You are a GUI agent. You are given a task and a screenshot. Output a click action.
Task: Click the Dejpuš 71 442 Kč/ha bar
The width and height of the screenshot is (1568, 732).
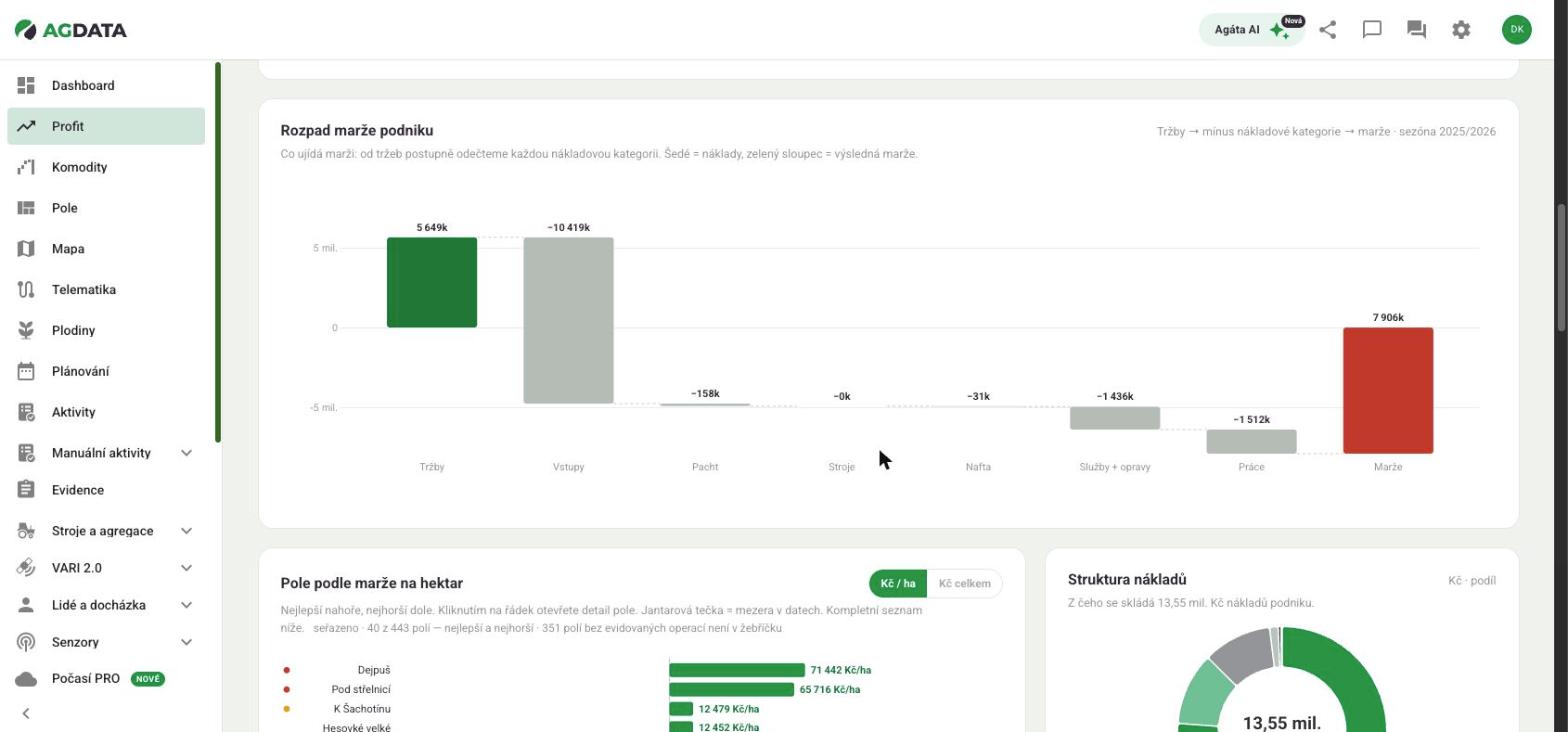point(737,670)
